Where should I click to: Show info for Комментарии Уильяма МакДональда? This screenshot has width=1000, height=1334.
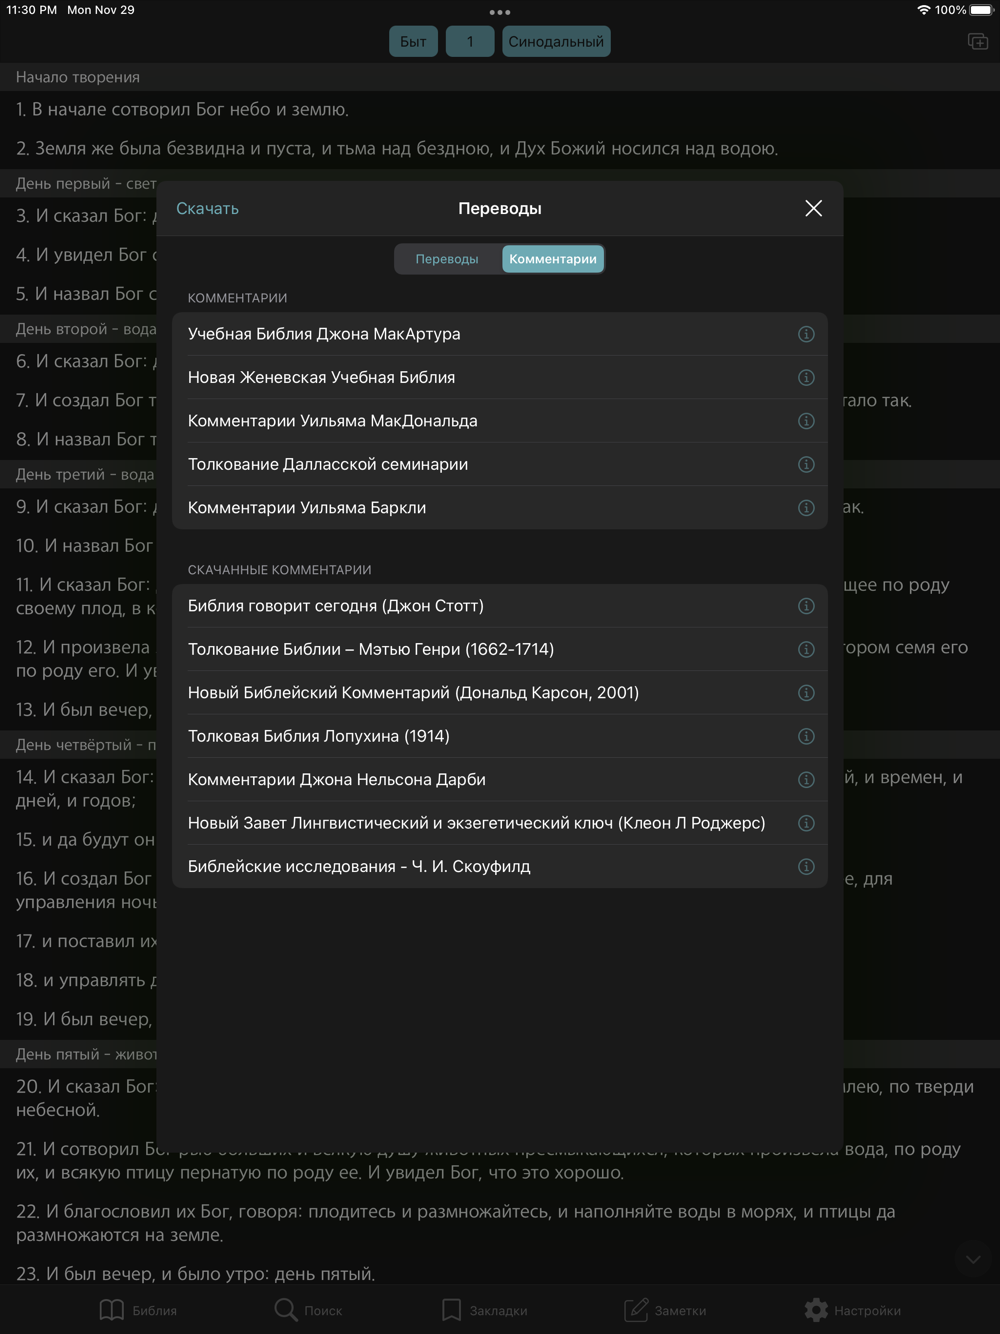[806, 421]
